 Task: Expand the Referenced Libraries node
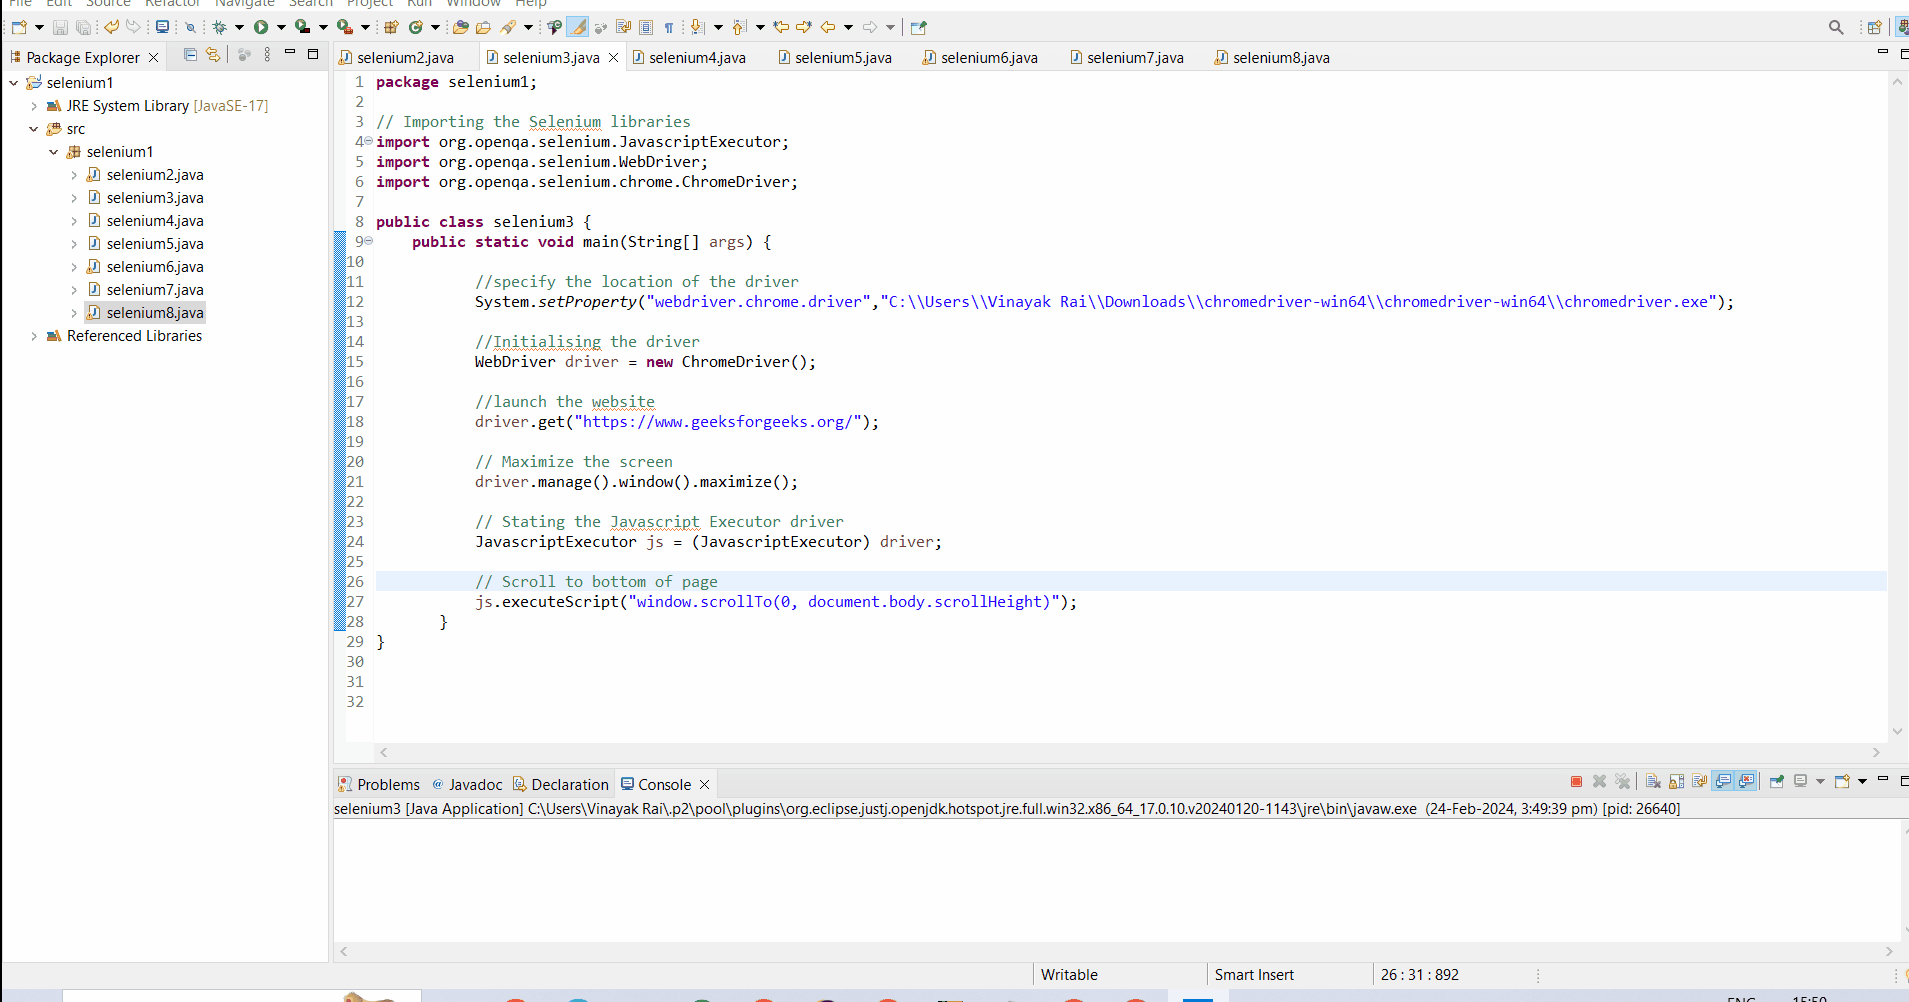34,336
